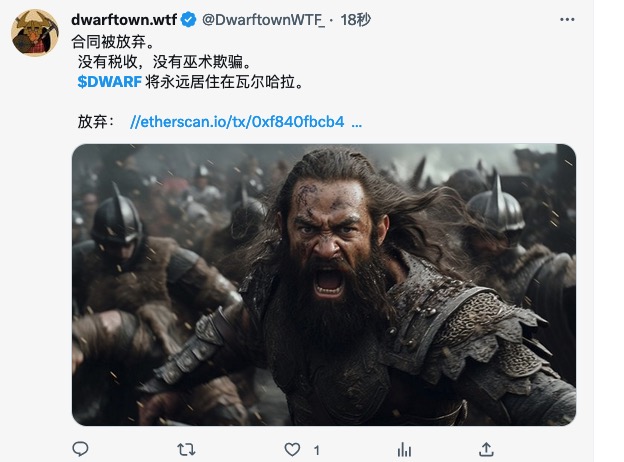Click the text 将永远居住在瓦尔哈拉。
Viewport: 624px width, 462px height.
225,82
